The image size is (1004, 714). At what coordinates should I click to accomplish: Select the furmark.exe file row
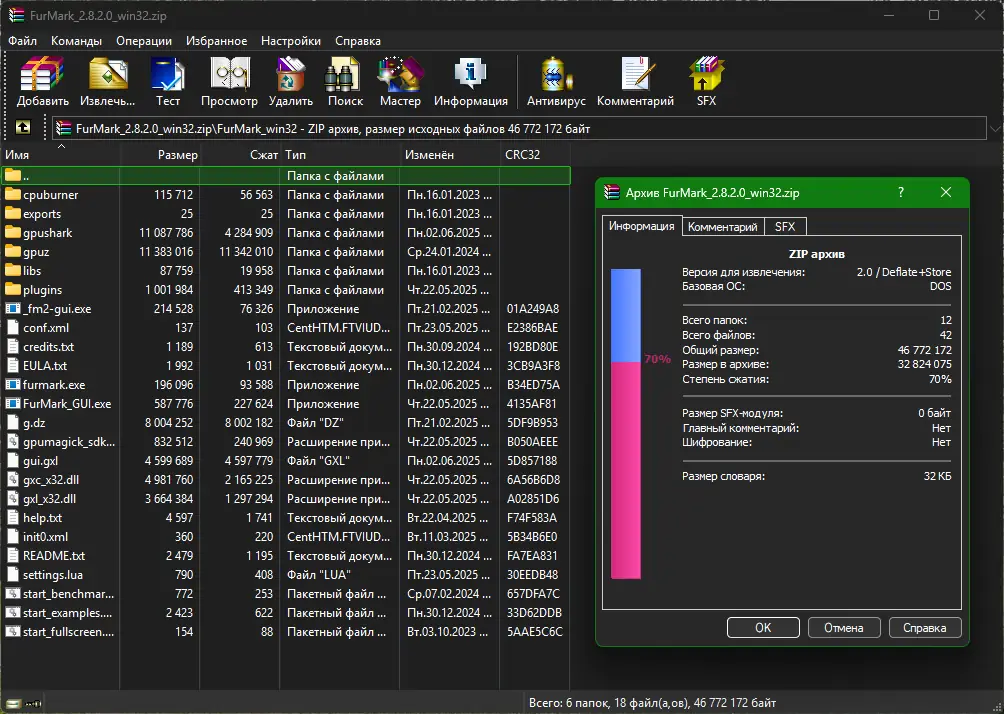click(x=285, y=385)
